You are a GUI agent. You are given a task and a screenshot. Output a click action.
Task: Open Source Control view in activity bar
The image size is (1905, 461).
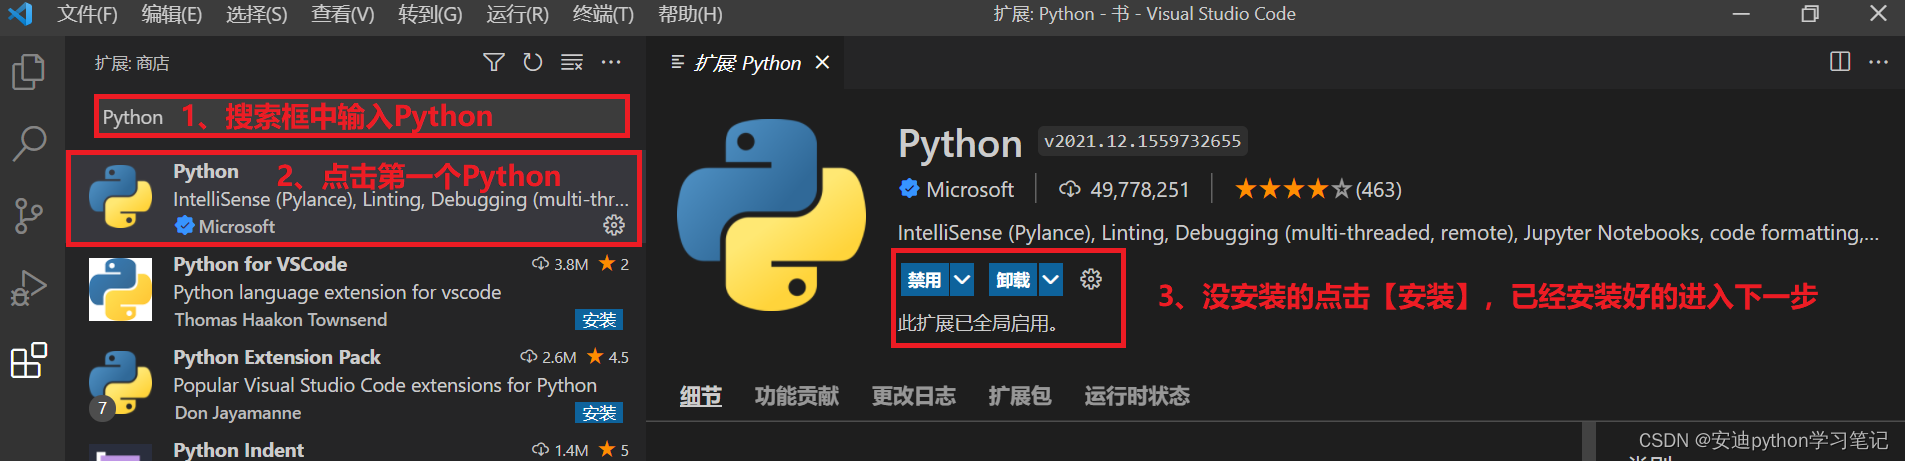coord(29,215)
